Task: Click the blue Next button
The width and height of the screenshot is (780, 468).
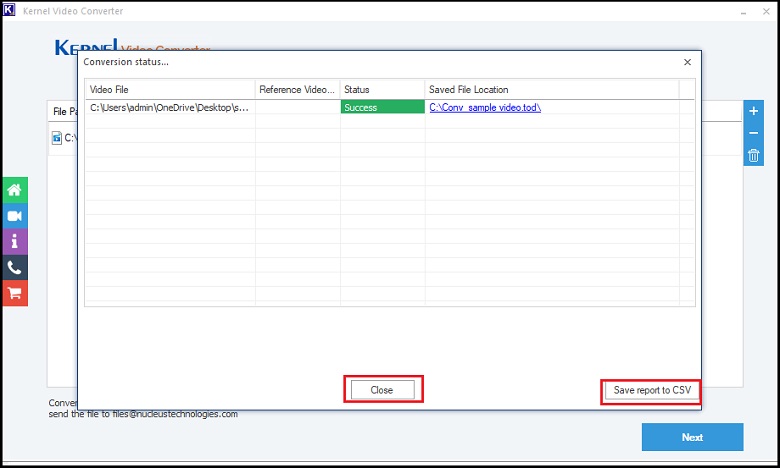Action: tap(692, 437)
